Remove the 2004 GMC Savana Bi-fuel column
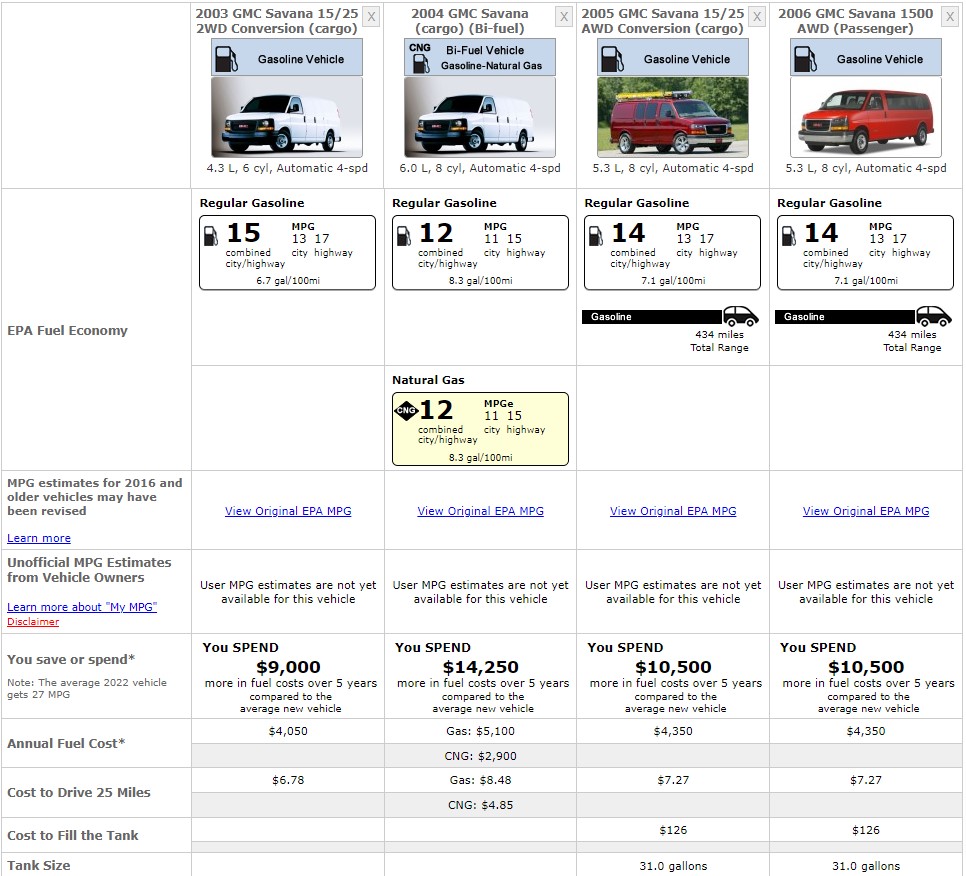The height and width of the screenshot is (876, 966). tap(564, 17)
